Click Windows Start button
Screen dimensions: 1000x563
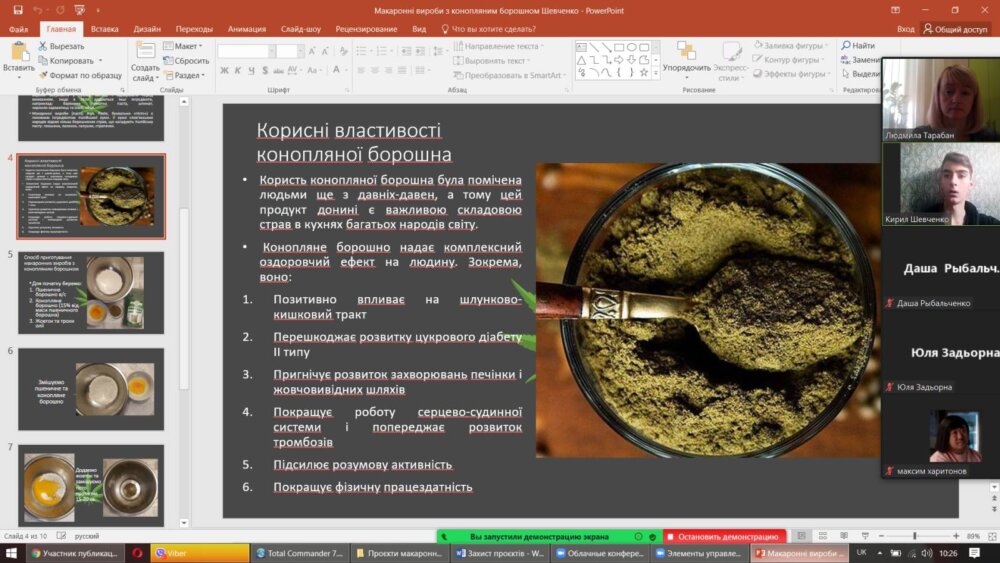[x=11, y=553]
